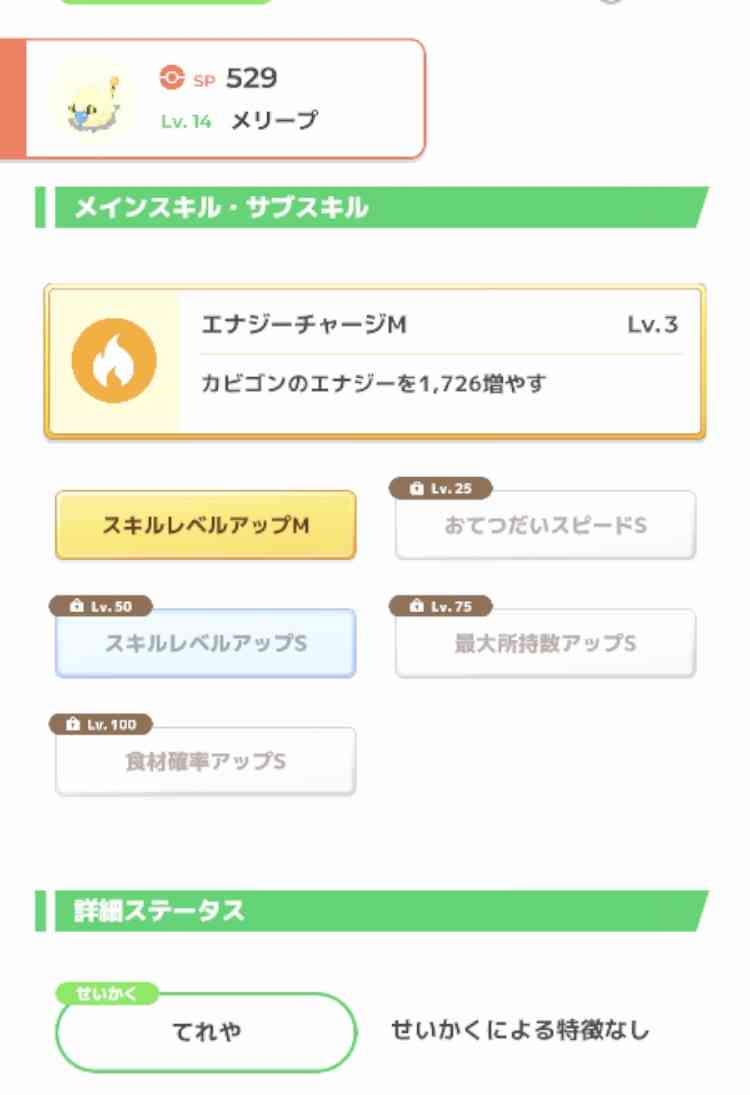
Task: Tap the SP 529 strength value
Action: pyautogui.click(x=251, y=78)
